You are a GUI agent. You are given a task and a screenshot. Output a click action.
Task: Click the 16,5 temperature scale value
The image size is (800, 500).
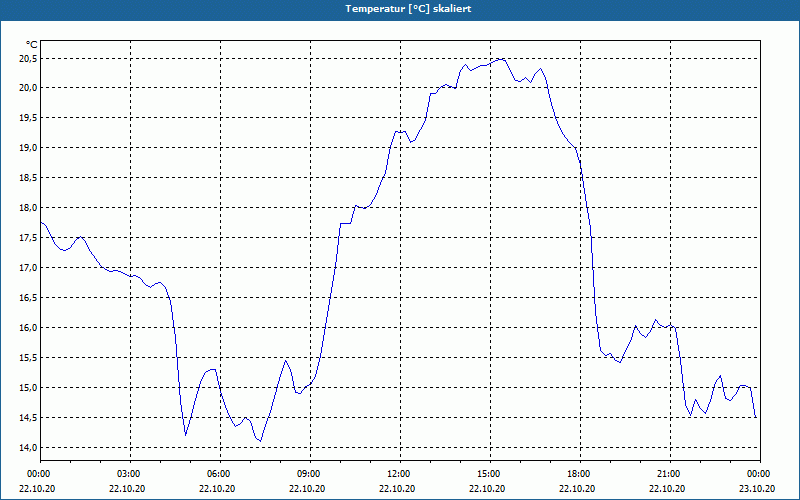pyautogui.click(x=28, y=298)
